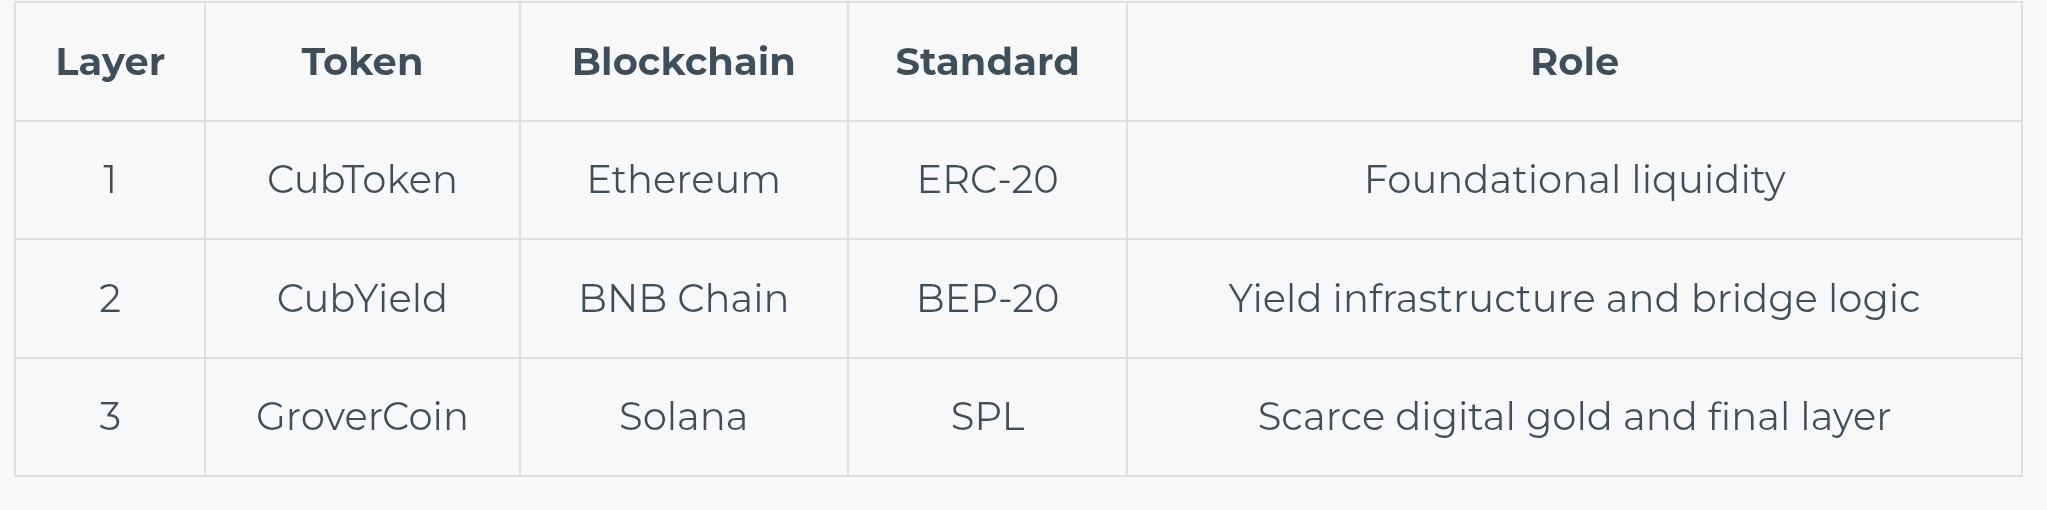Select the SPL standard cell
Image resolution: width=2047 pixels, height=510 pixels.
click(987, 417)
